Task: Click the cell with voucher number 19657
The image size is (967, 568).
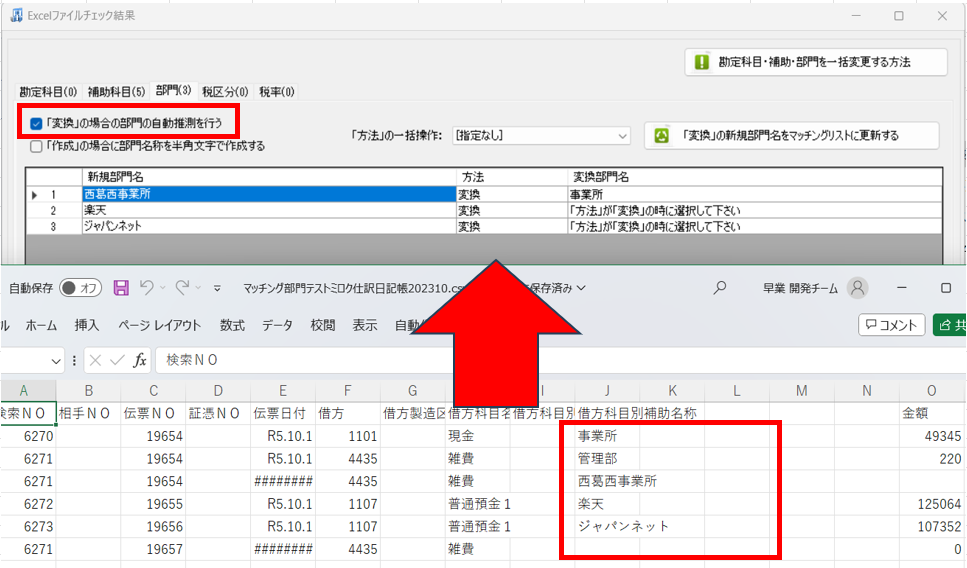Action: point(153,549)
